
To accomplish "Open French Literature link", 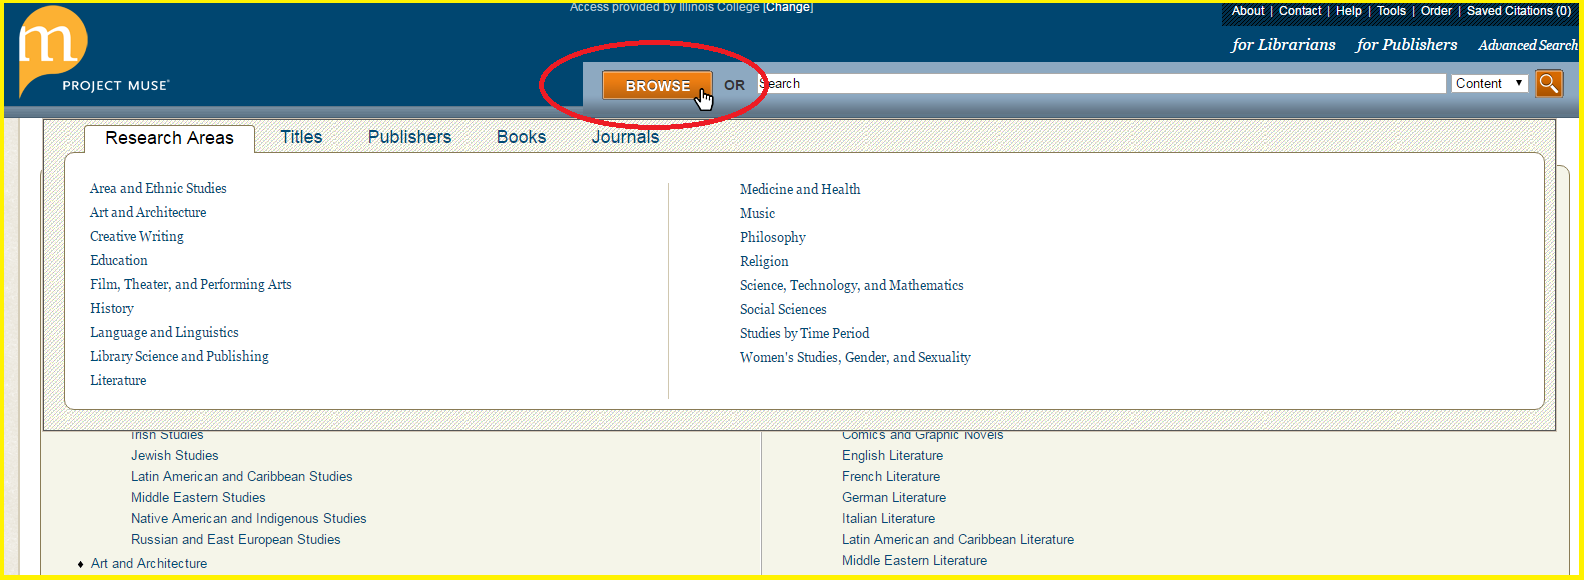I will 890,476.
